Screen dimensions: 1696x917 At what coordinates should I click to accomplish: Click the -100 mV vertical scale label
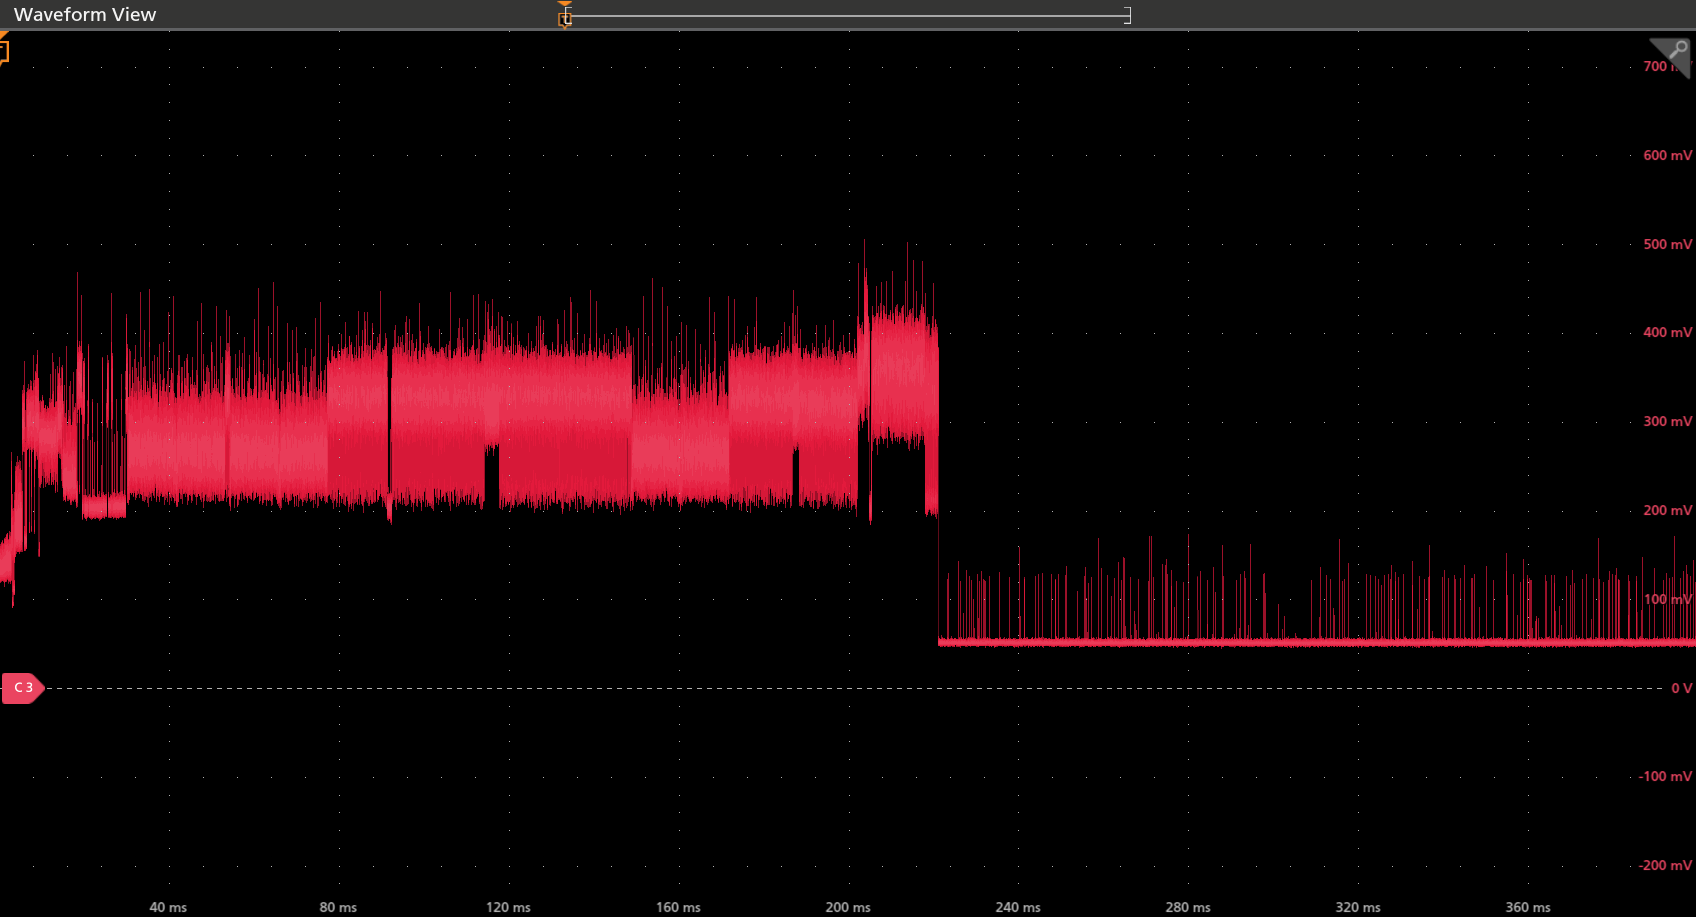pyautogui.click(x=1665, y=777)
